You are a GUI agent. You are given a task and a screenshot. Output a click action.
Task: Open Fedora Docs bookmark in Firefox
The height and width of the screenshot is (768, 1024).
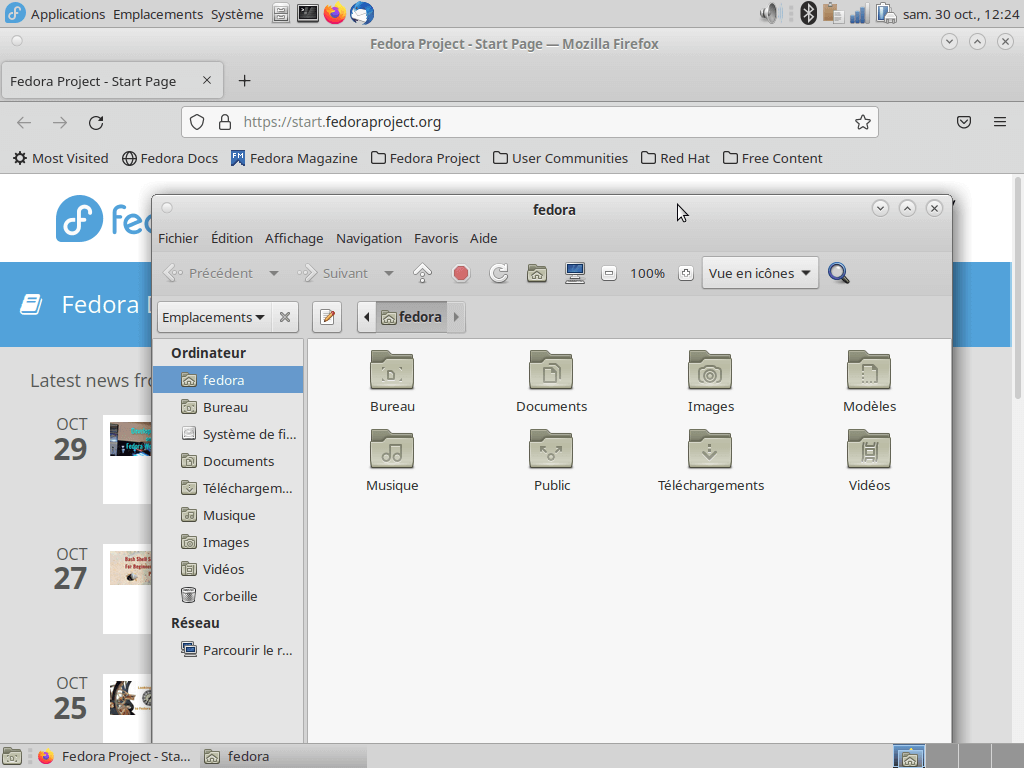coord(170,159)
